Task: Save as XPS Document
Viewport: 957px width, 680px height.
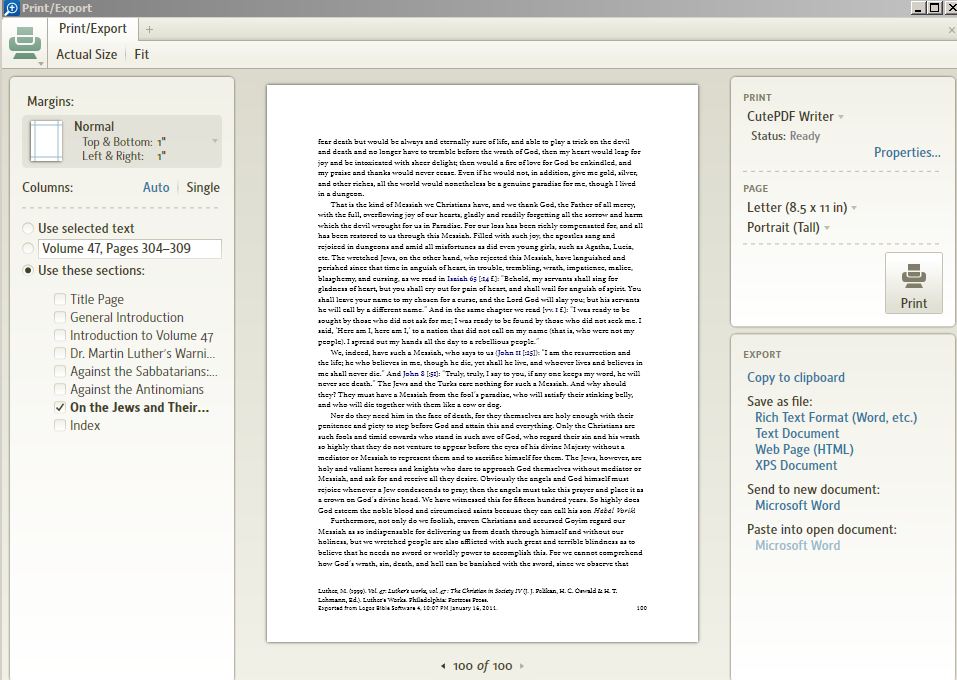Action: [x=796, y=465]
